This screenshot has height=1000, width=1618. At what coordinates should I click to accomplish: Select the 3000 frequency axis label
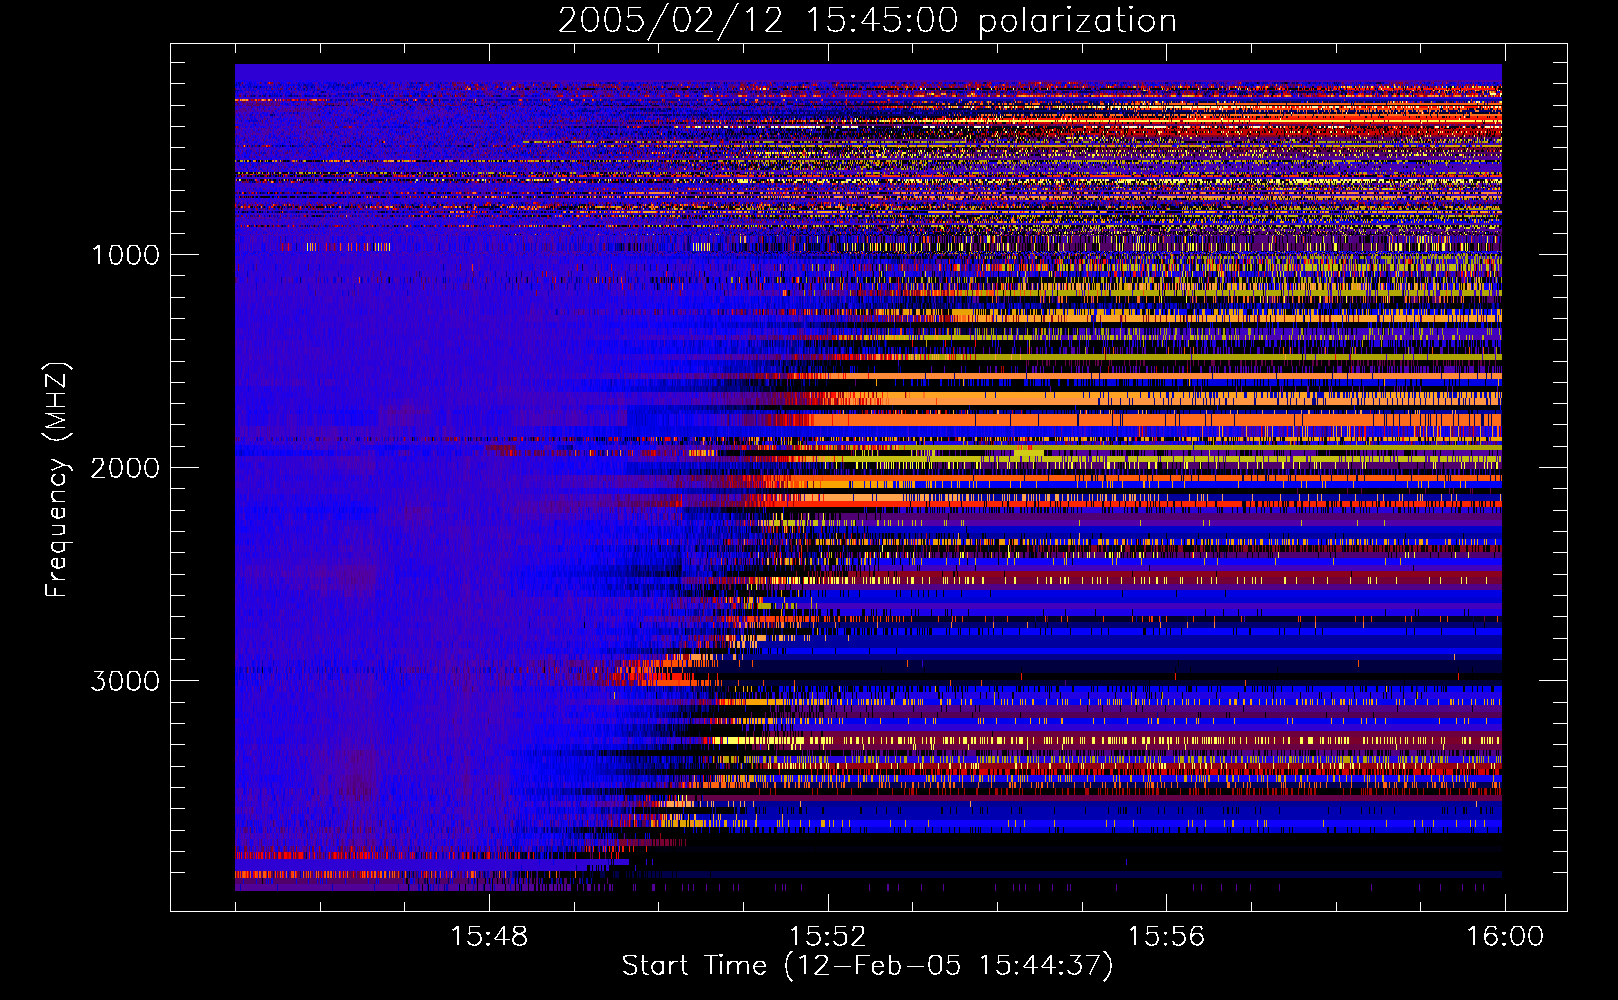pyautogui.click(x=125, y=681)
